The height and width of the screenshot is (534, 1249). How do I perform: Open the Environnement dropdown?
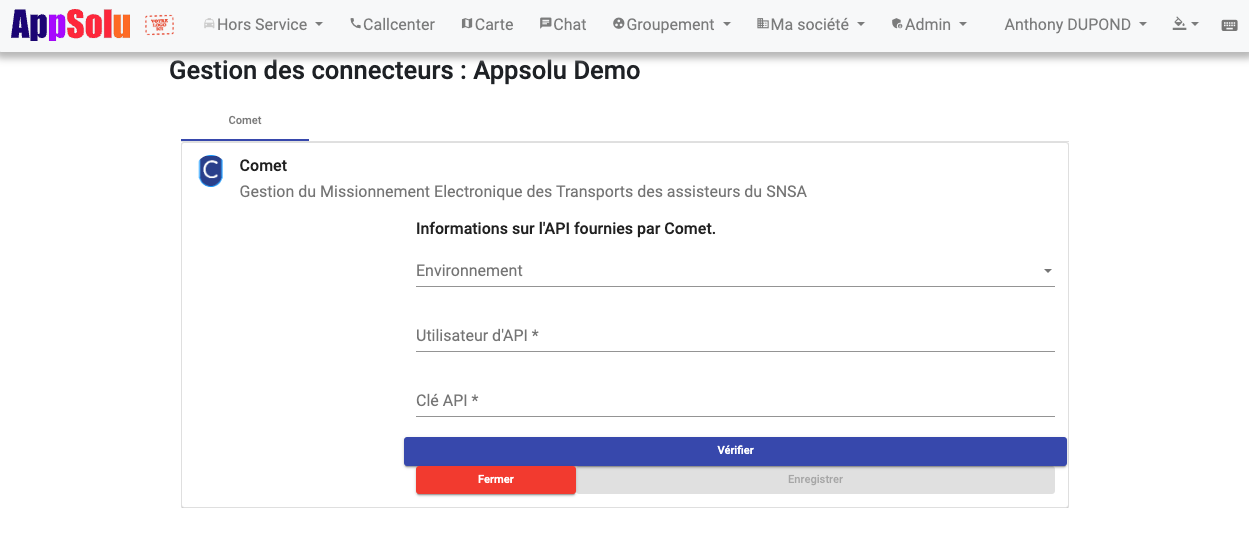coord(735,270)
